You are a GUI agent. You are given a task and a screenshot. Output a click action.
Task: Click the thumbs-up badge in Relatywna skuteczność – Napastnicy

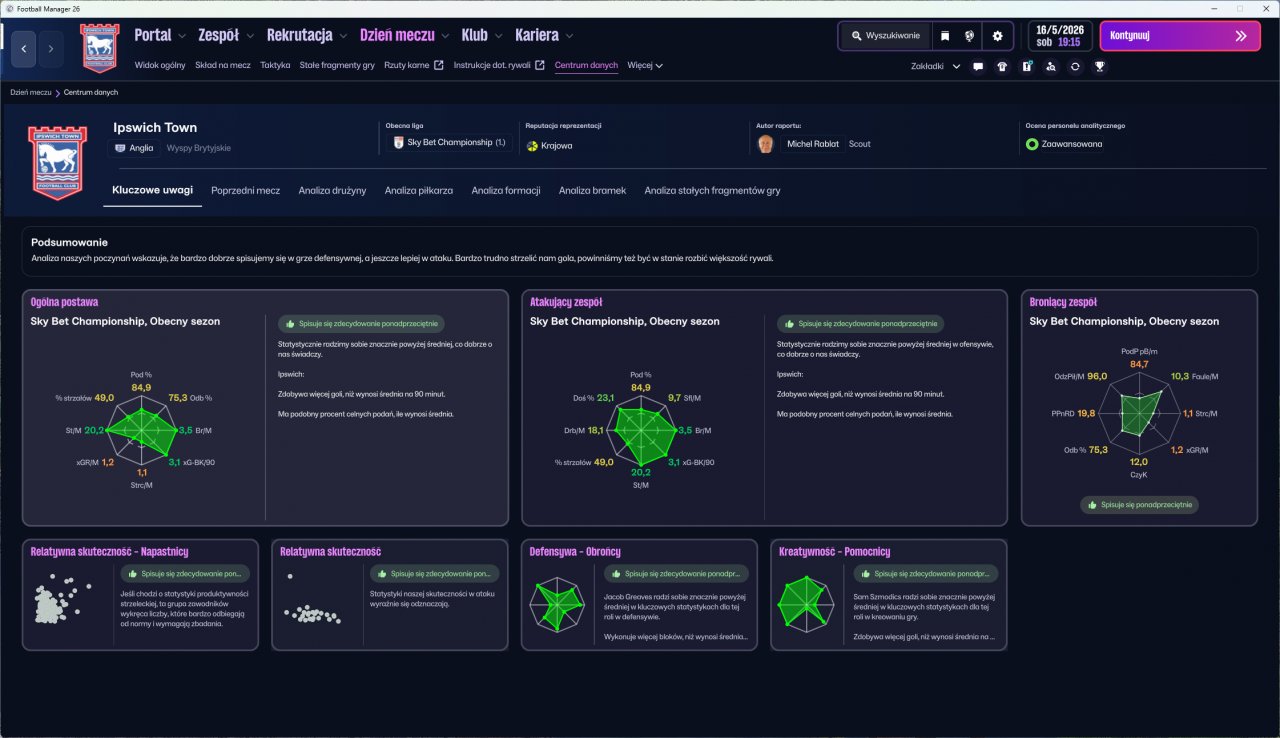click(185, 574)
